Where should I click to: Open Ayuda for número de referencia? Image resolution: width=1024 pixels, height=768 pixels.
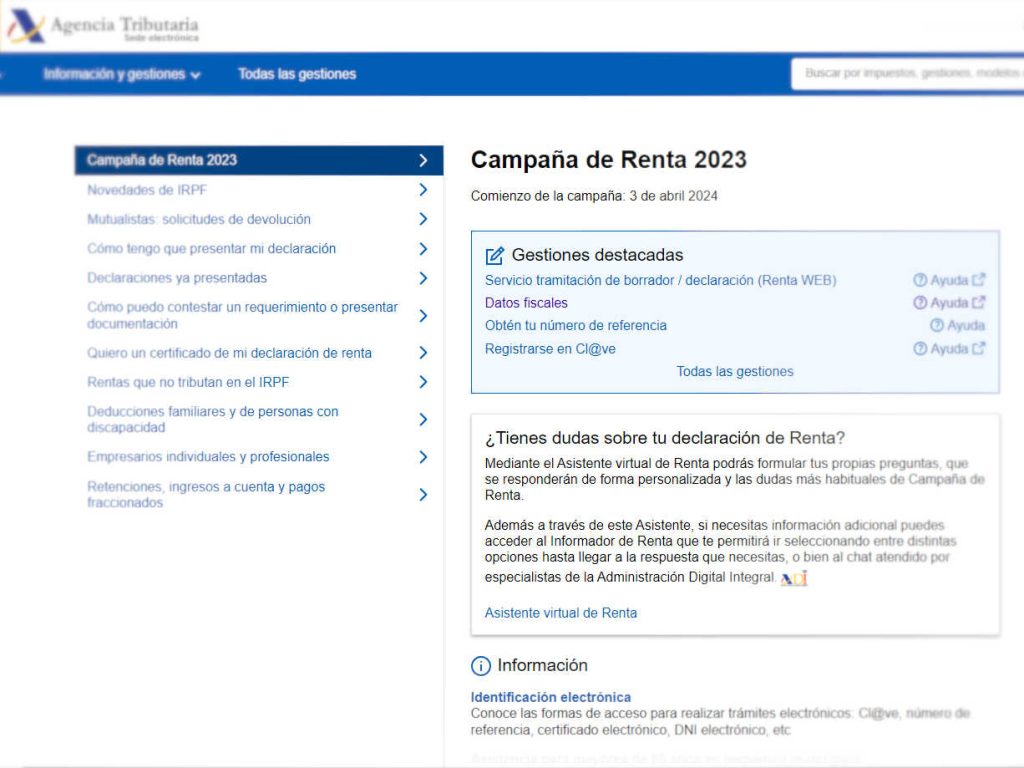(966, 326)
